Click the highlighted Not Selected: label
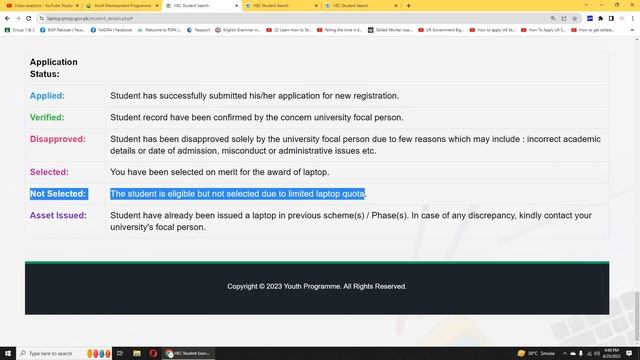 click(x=58, y=193)
